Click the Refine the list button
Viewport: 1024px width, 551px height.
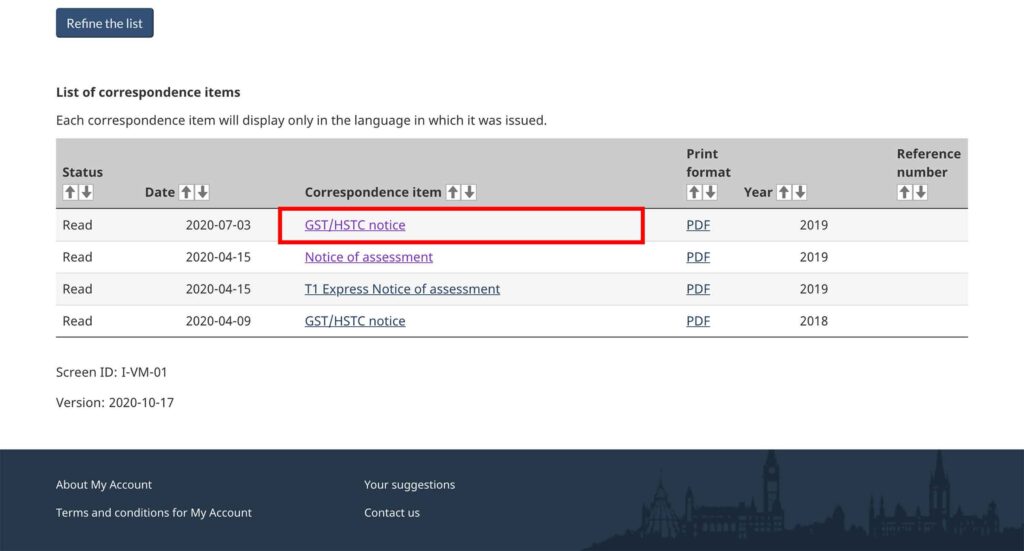click(105, 23)
